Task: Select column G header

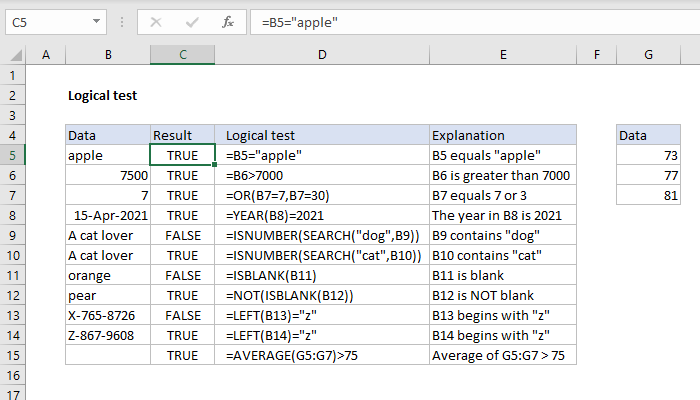Action: click(647, 56)
